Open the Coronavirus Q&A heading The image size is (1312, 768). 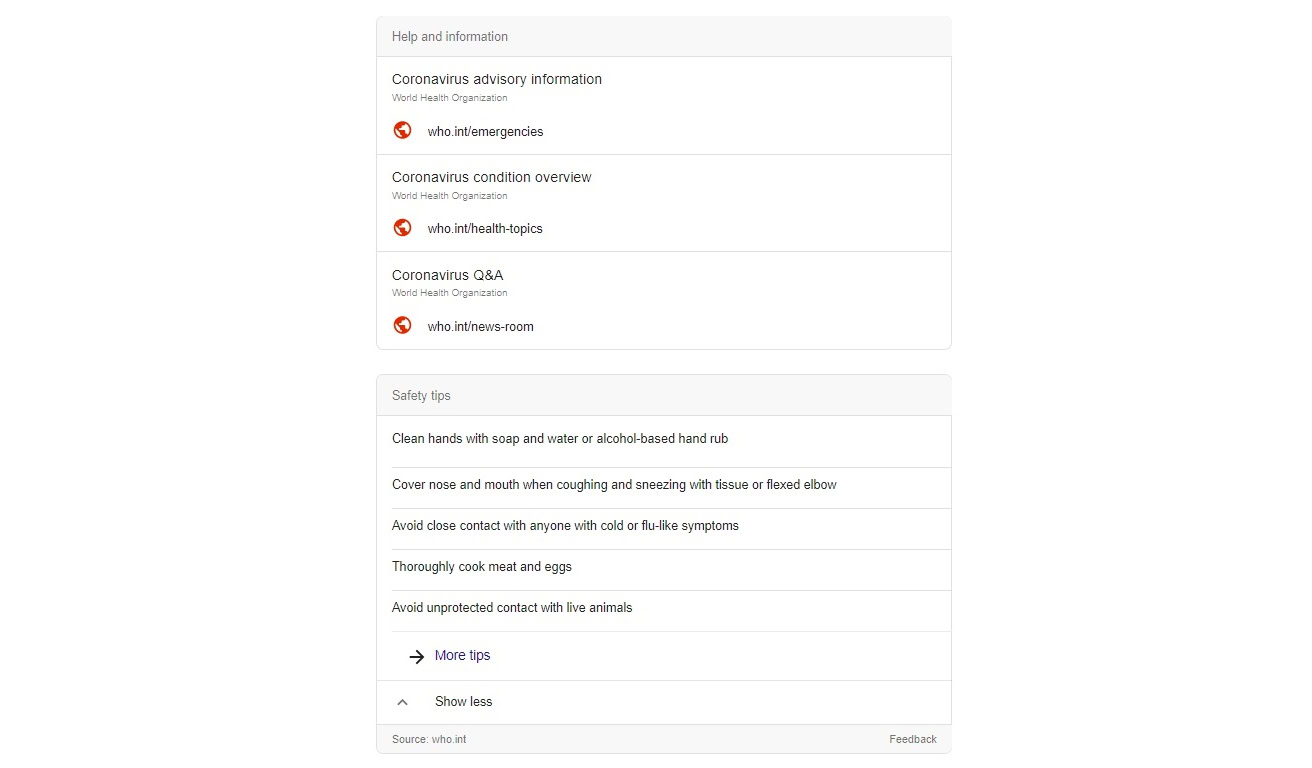point(447,275)
